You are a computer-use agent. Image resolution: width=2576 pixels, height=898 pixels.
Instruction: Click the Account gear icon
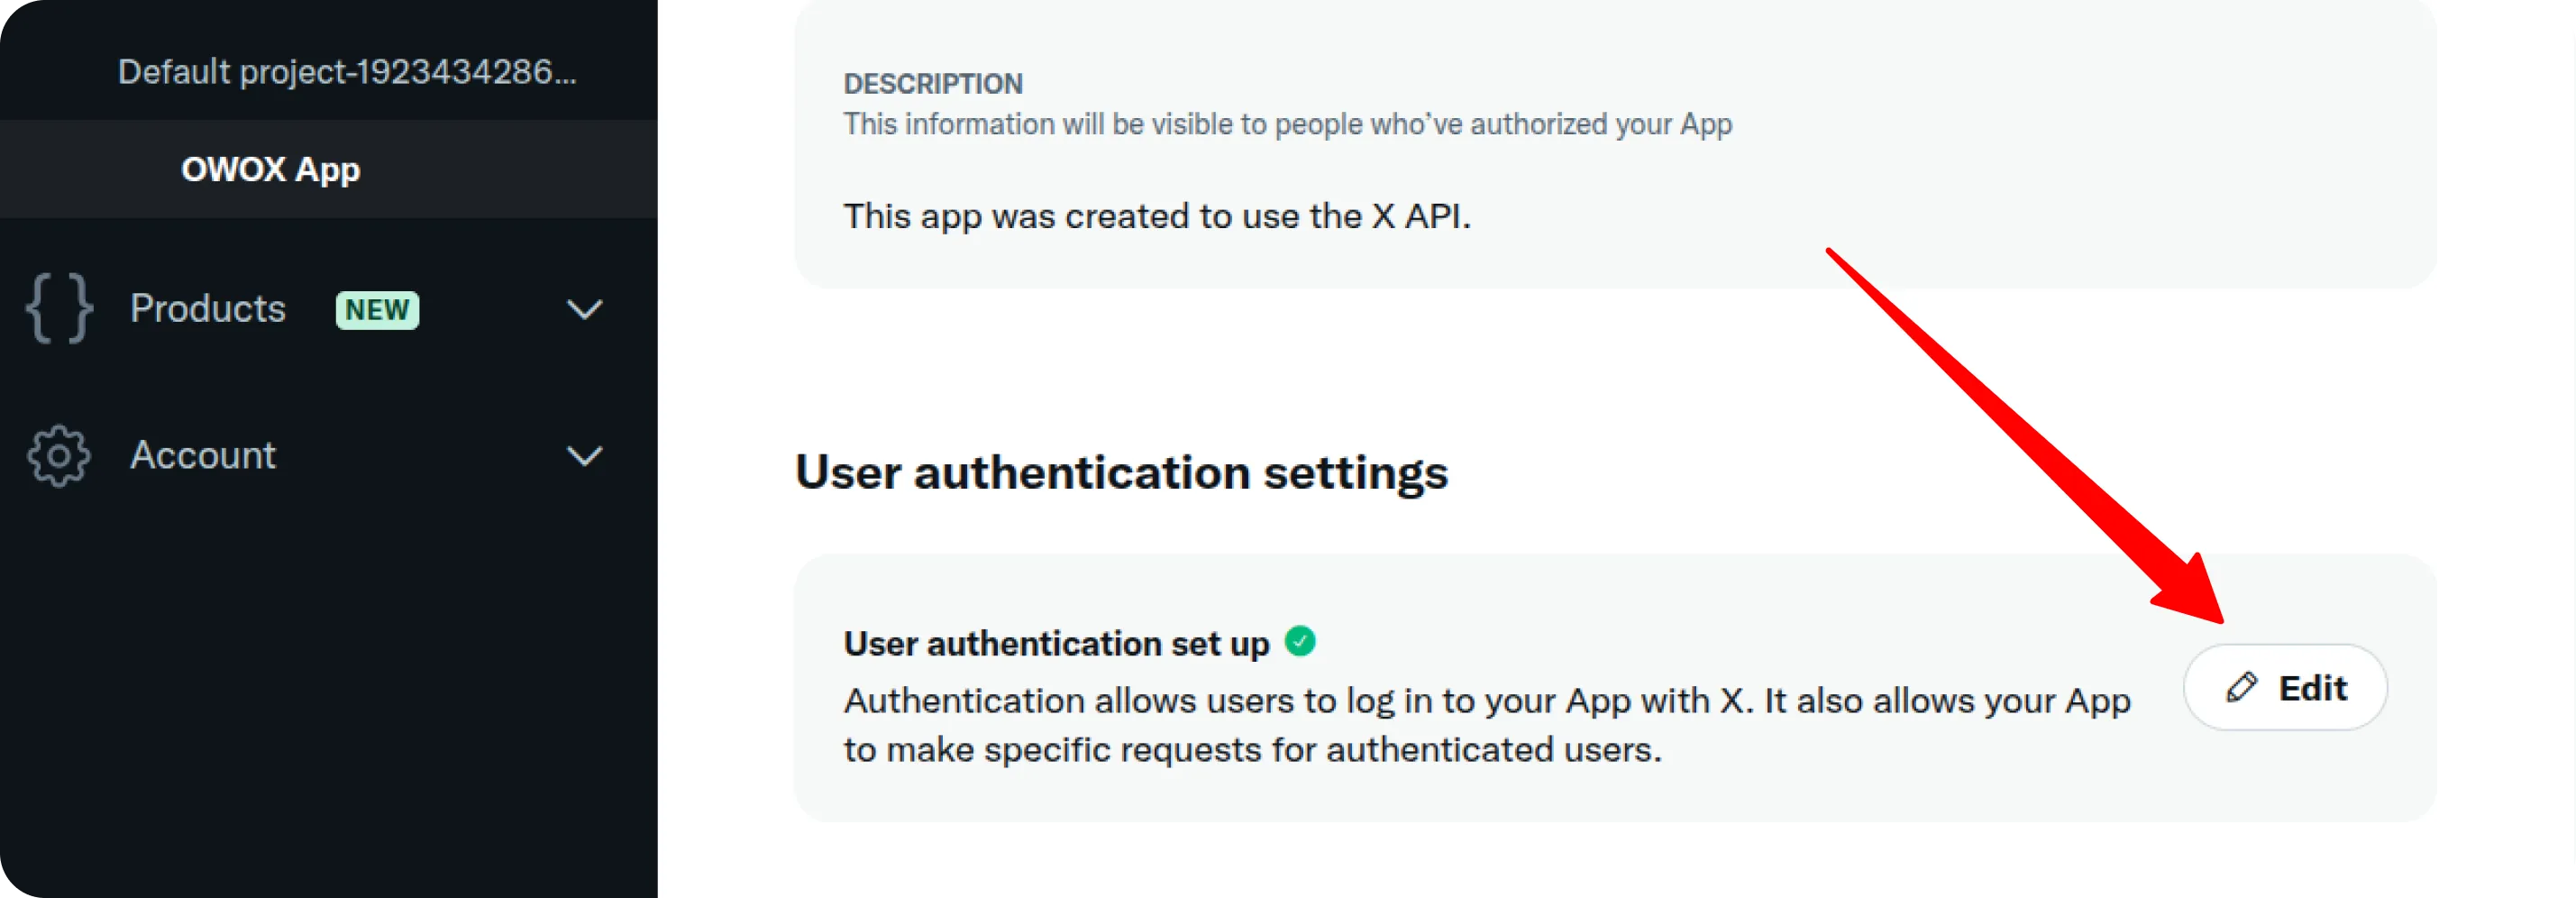[x=59, y=456]
